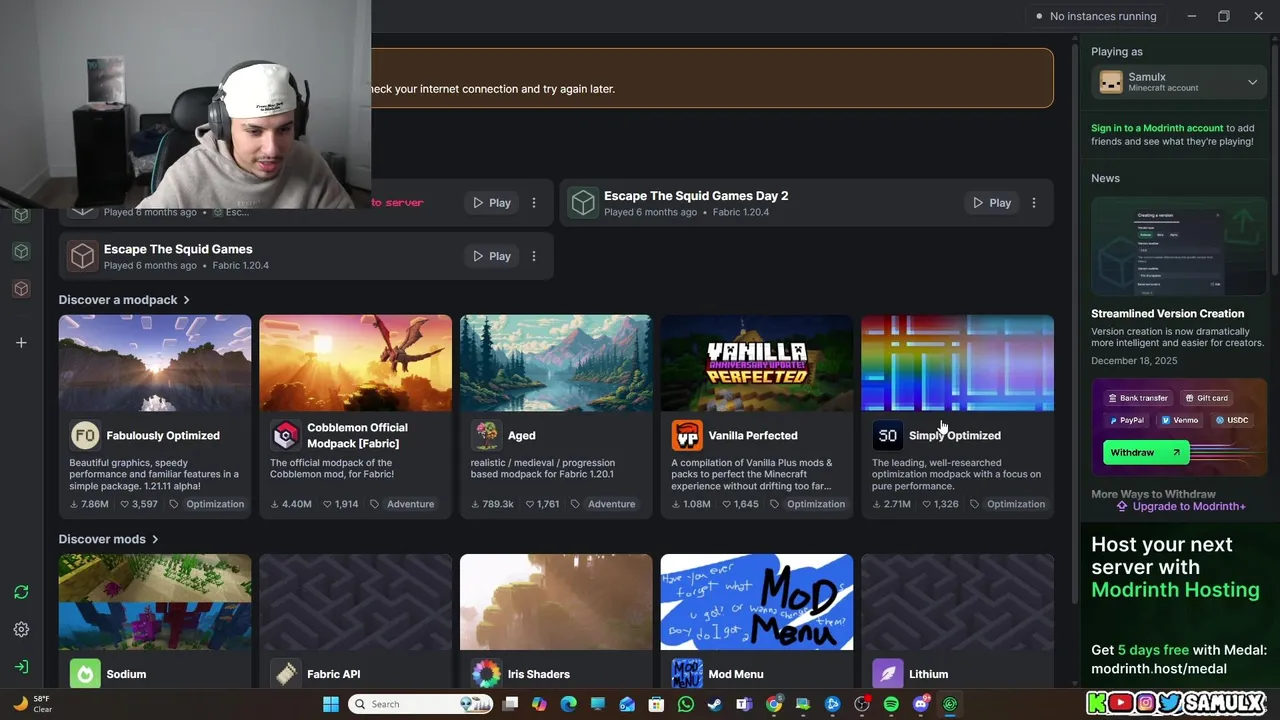Play Escape The Squid Games Day 2
Screen dimensions: 1280x720
pyautogui.click(x=991, y=203)
